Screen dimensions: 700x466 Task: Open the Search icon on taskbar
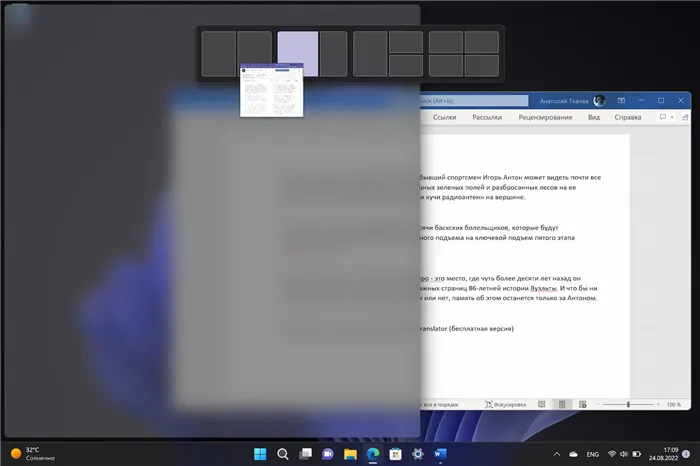click(283, 454)
